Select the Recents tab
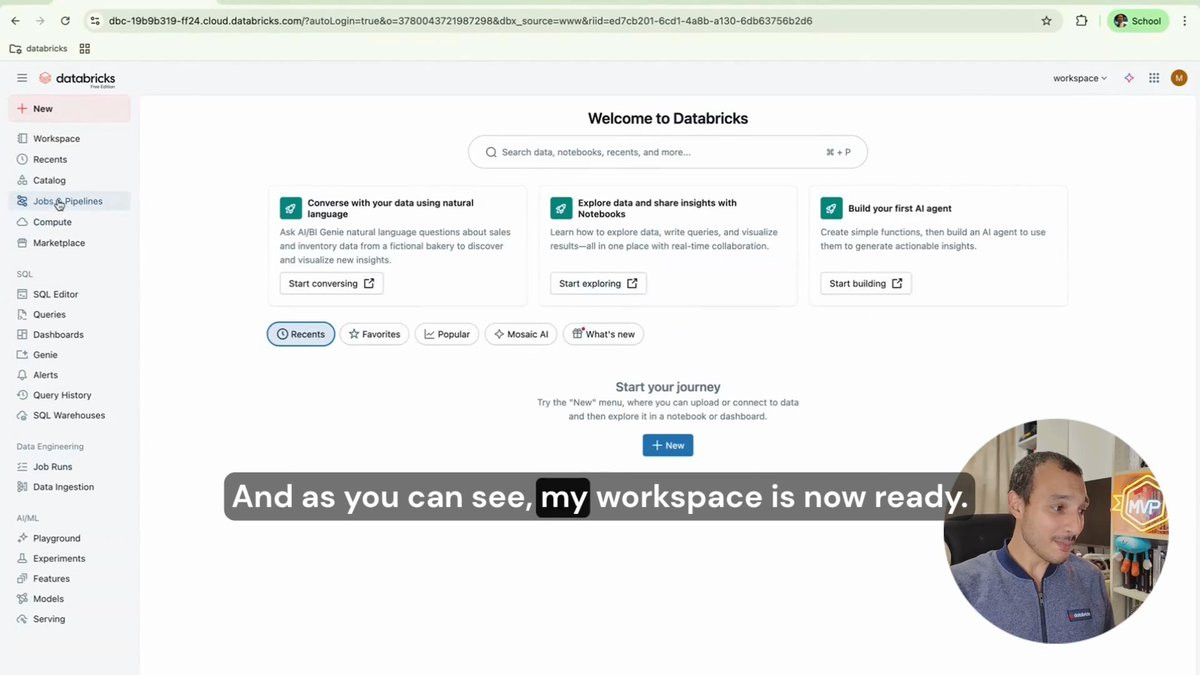1200x675 pixels. (301, 334)
